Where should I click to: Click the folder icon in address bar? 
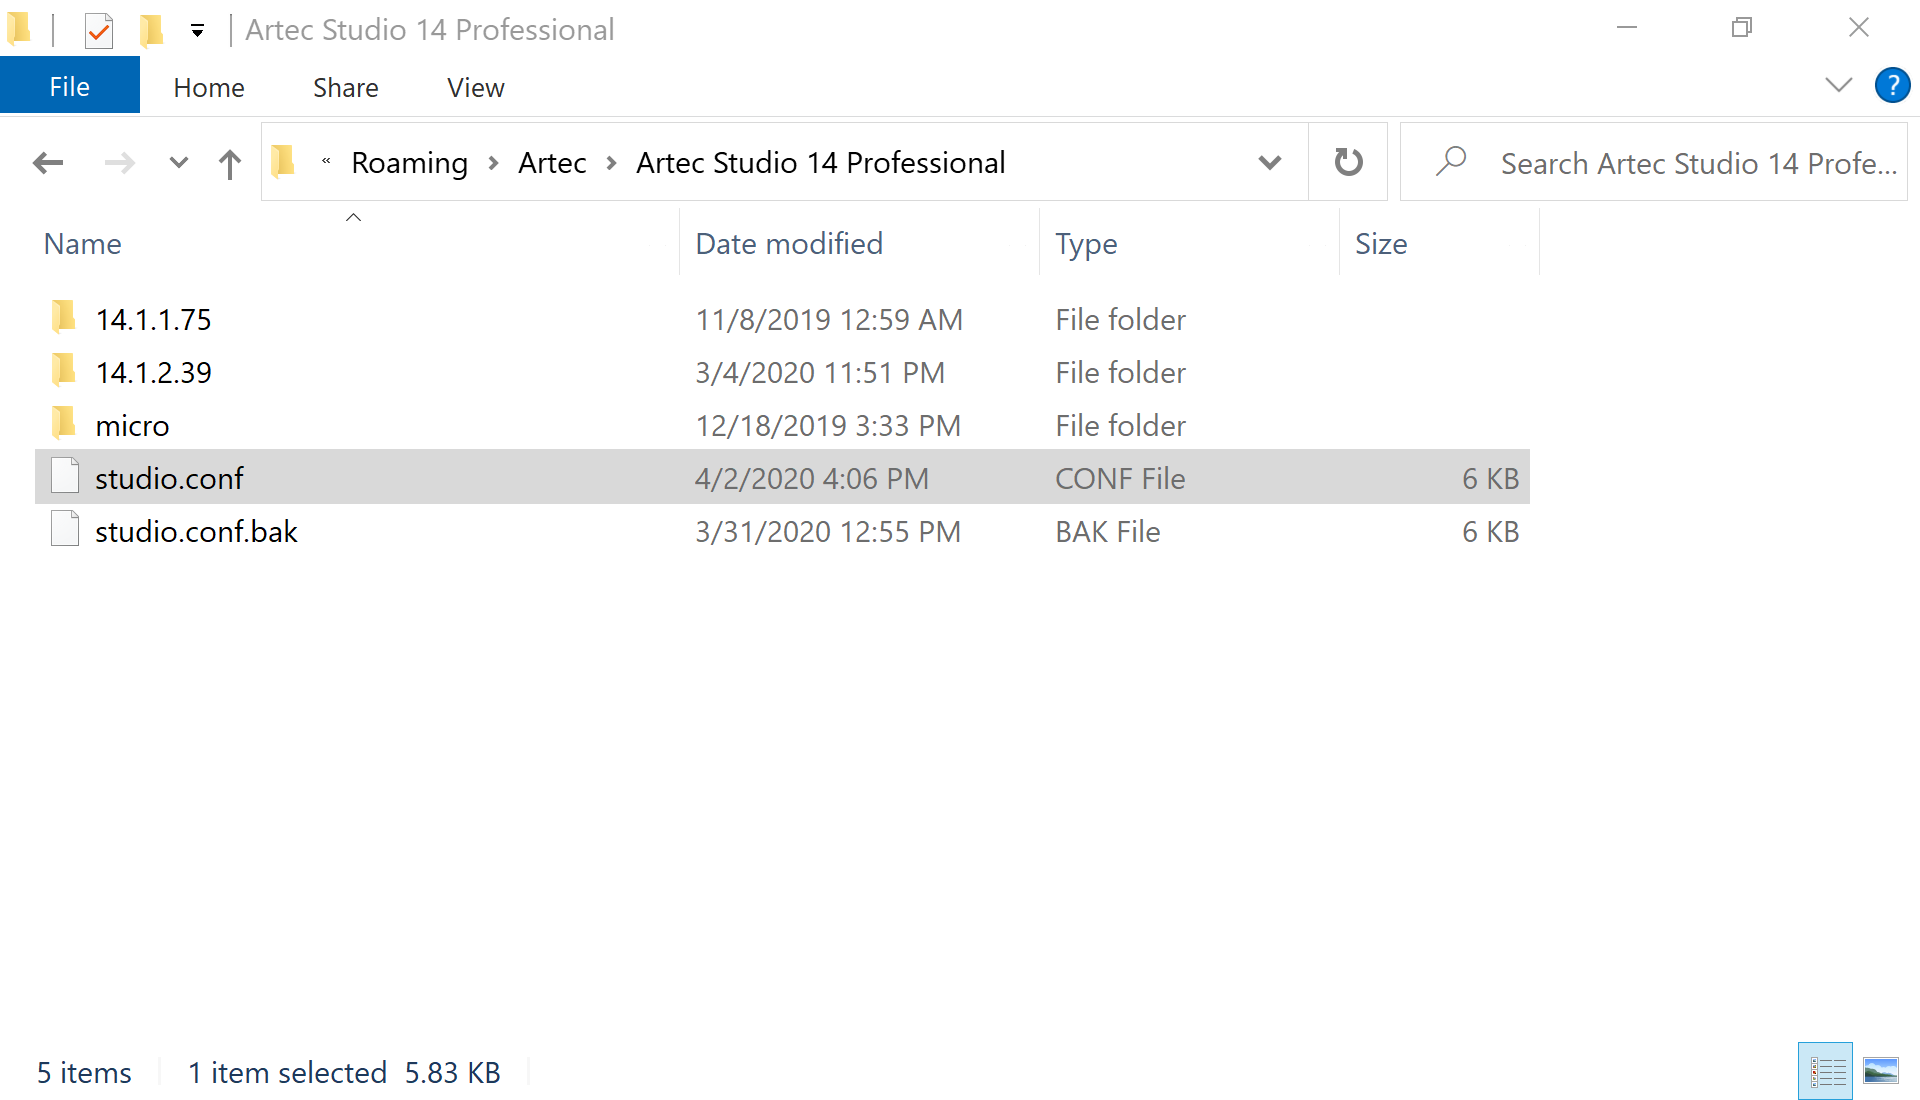tap(284, 161)
